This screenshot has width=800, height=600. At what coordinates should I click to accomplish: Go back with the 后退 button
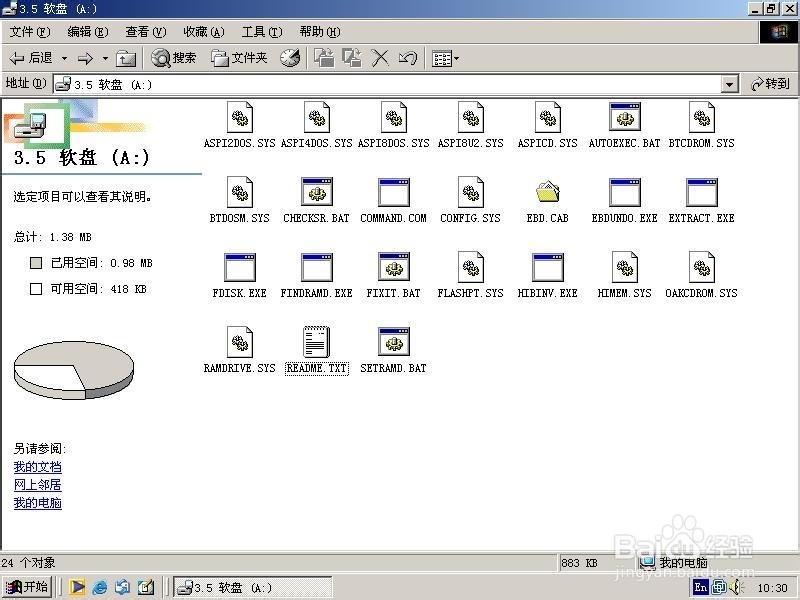coord(31,58)
